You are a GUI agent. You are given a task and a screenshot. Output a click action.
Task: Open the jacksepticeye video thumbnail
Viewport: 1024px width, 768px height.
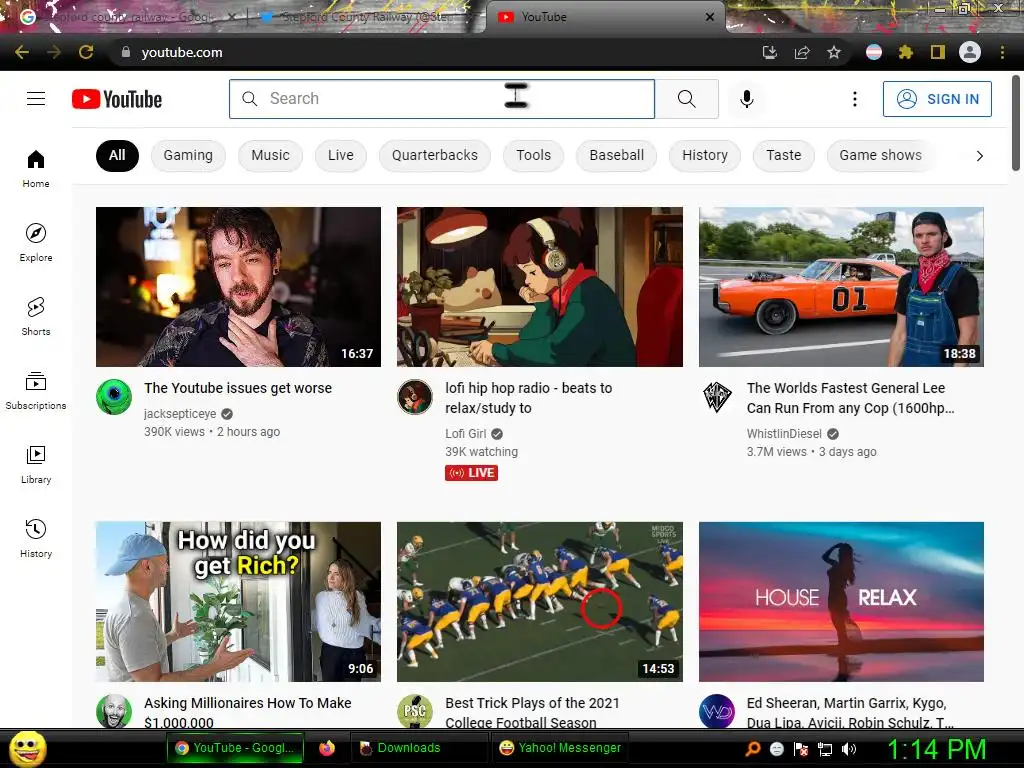(238, 287)
